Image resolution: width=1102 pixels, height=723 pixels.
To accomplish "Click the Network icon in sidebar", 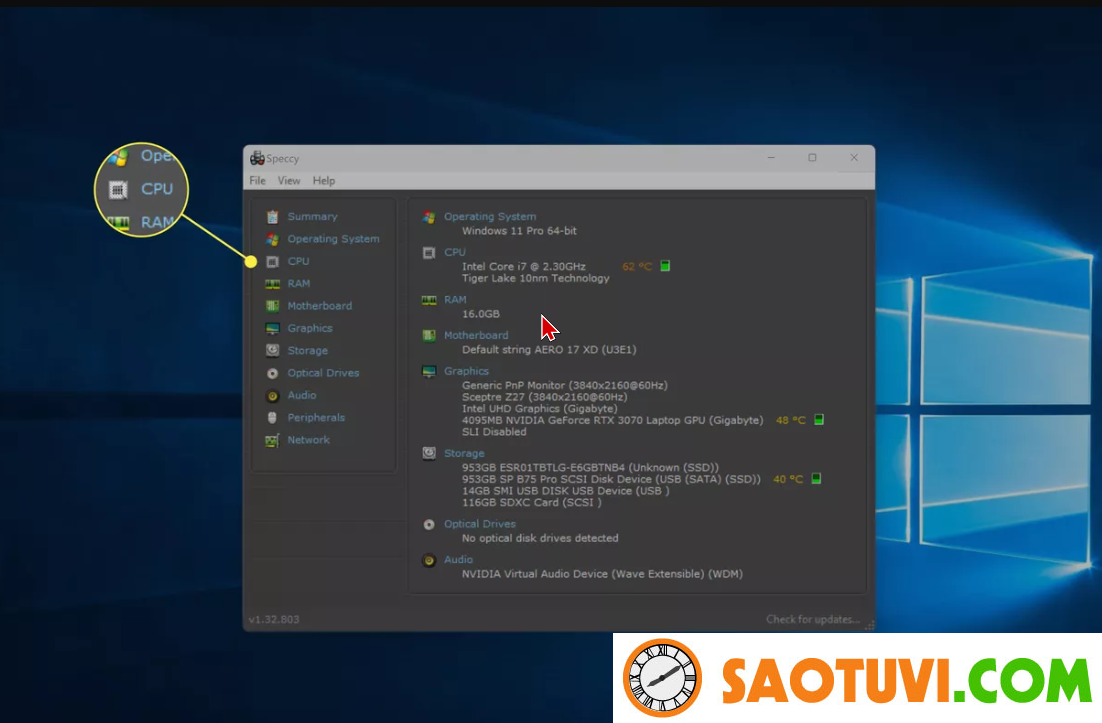I will 273,440.
